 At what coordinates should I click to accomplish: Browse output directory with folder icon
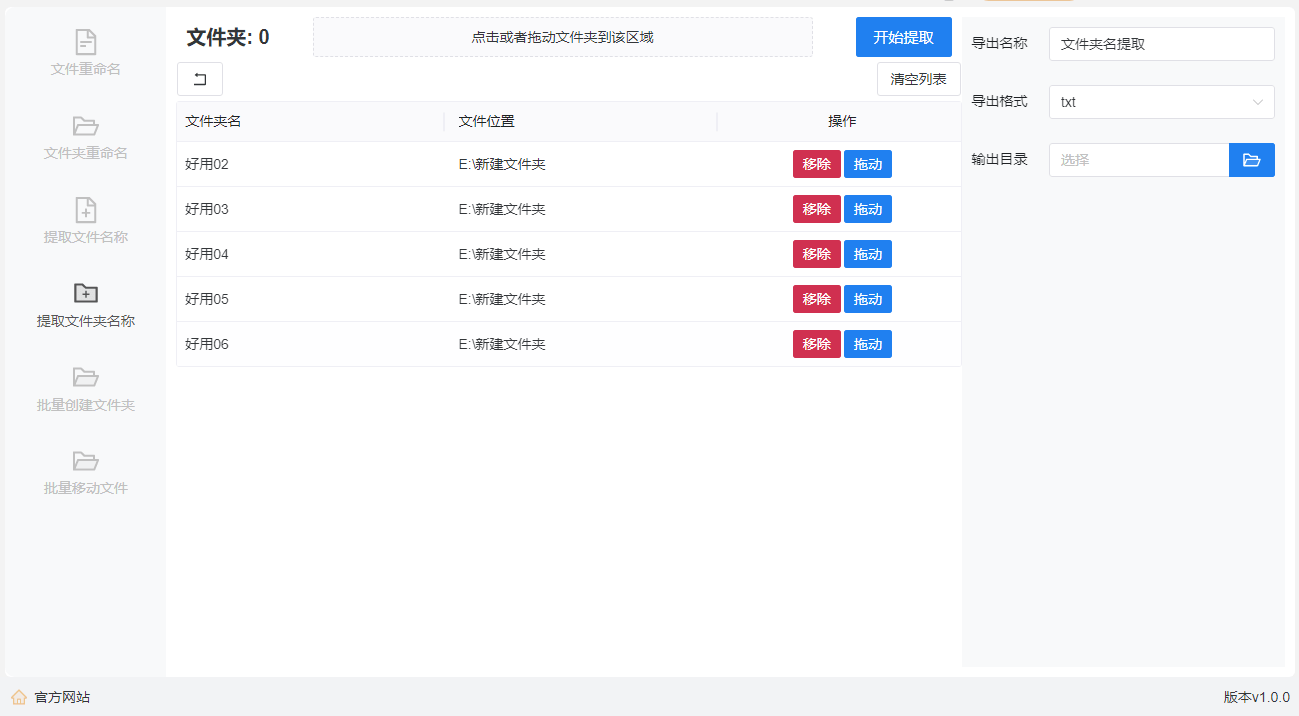(x=1251, y=160)
